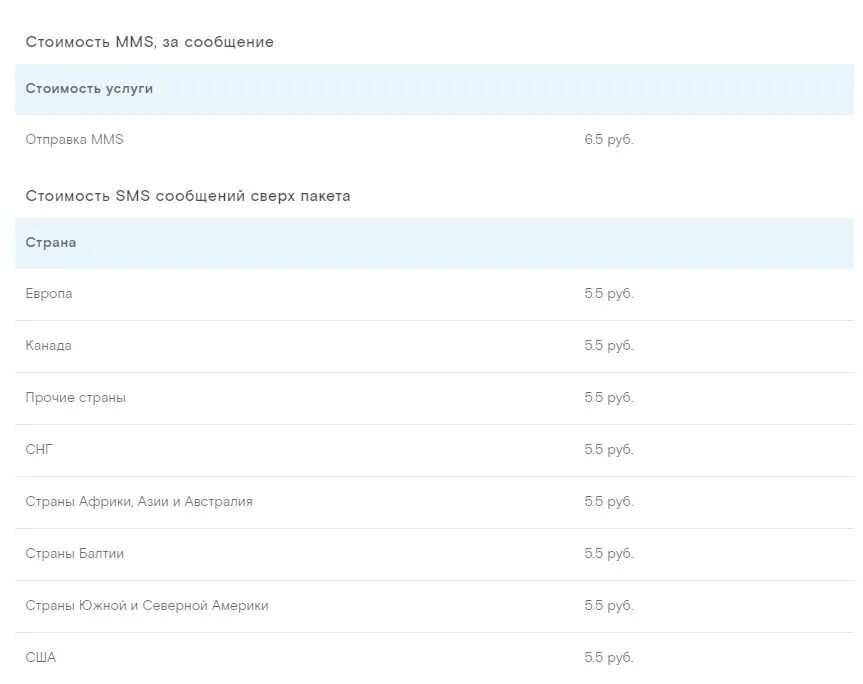Image resolution: width=863 pixels, height=684 pixels.
Task: Click the 'Страны Балтии' row label
Action: click(x=74, y=554)
